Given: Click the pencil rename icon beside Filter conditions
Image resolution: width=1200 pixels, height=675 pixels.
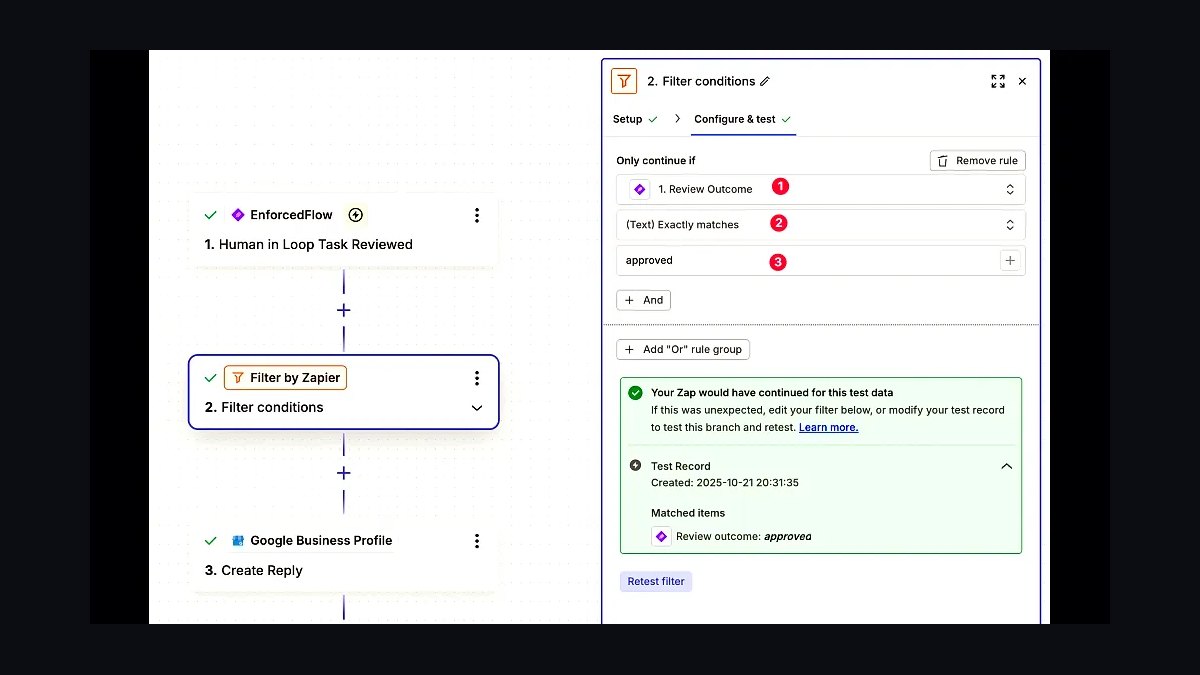Looking at the screenshot, I should (765, 81).
